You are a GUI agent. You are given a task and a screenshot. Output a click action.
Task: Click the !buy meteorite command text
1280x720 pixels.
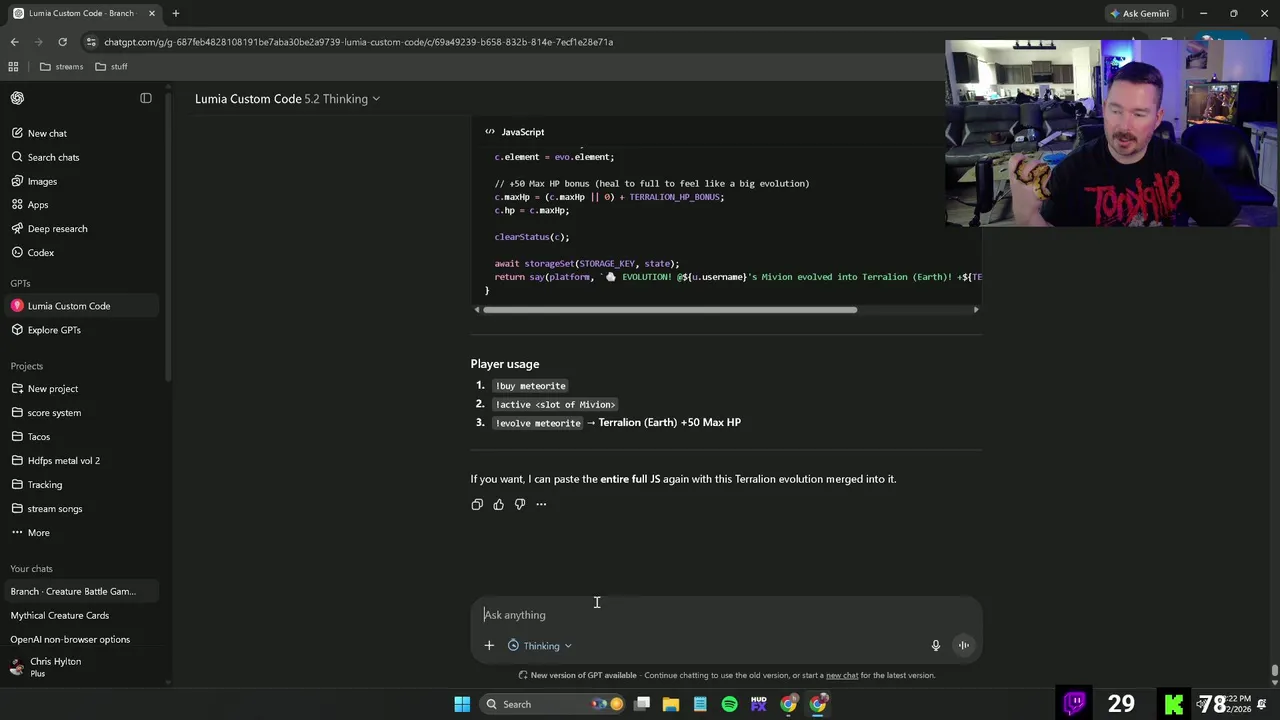(530, 386)
